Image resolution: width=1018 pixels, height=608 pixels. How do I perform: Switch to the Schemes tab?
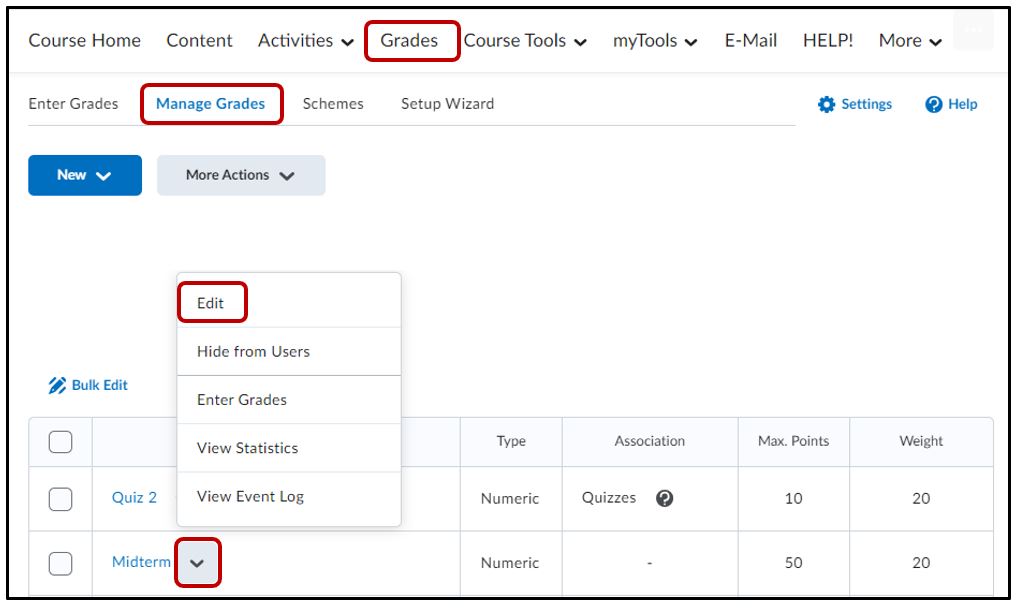point(333,104)
